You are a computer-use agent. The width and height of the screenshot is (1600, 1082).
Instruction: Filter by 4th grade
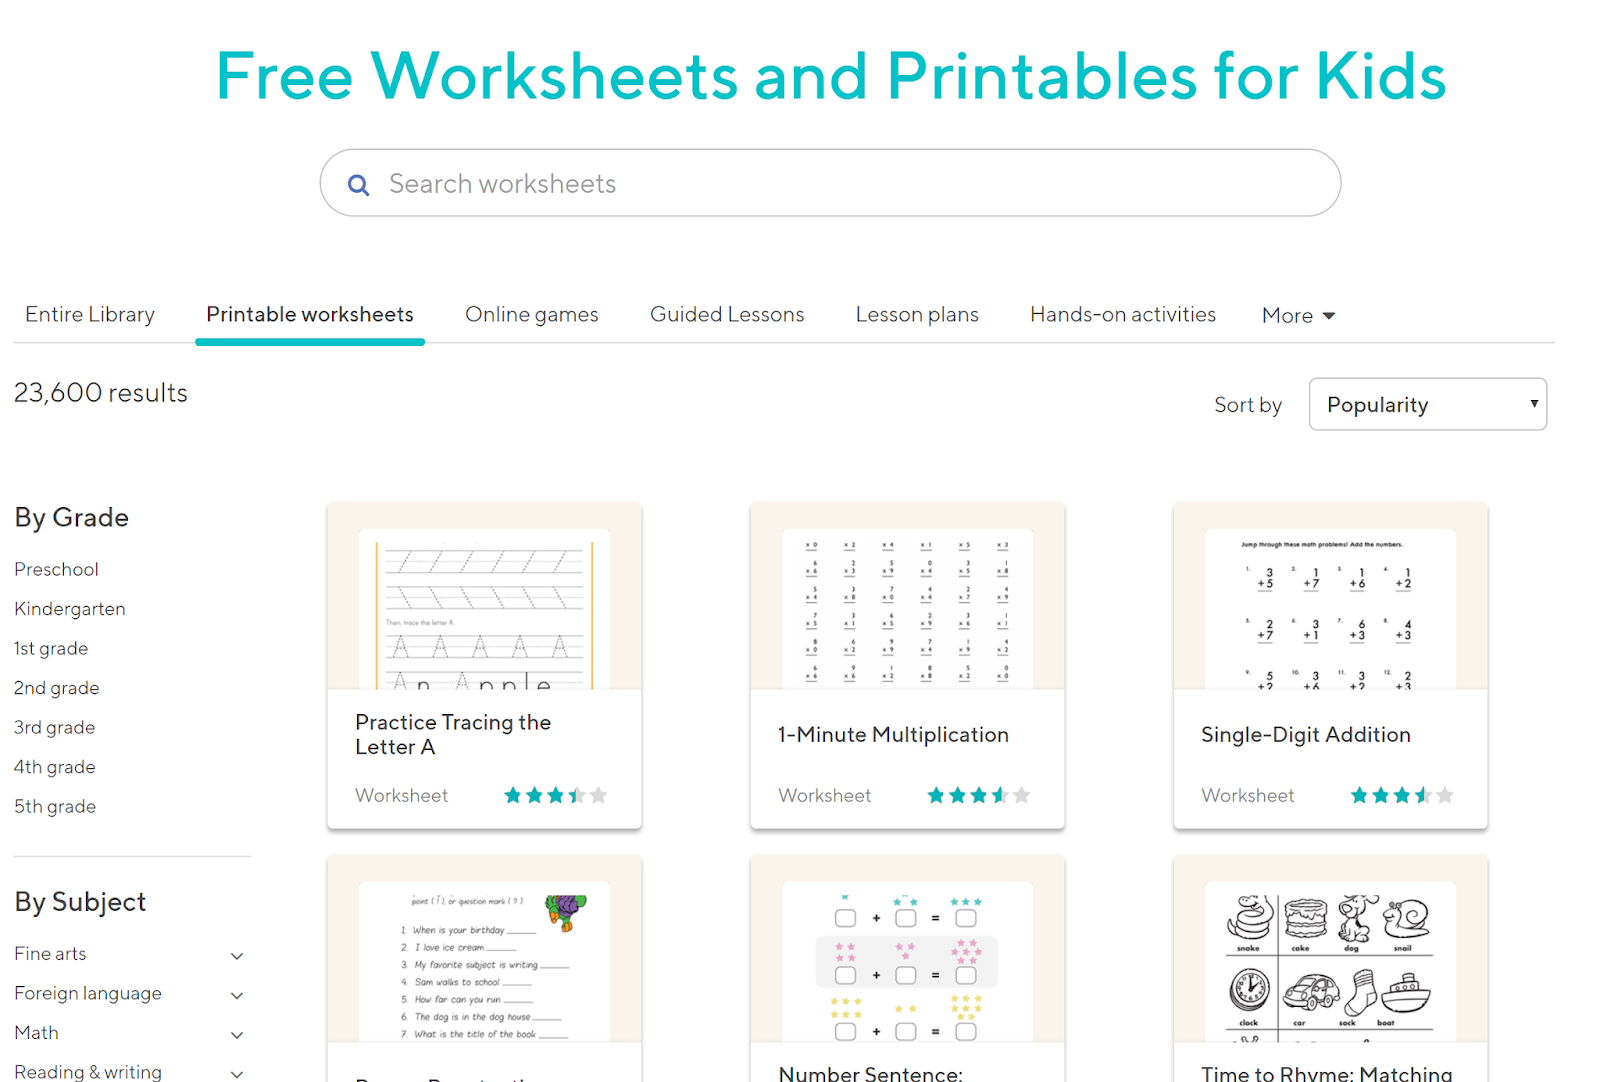coord(55,767)
